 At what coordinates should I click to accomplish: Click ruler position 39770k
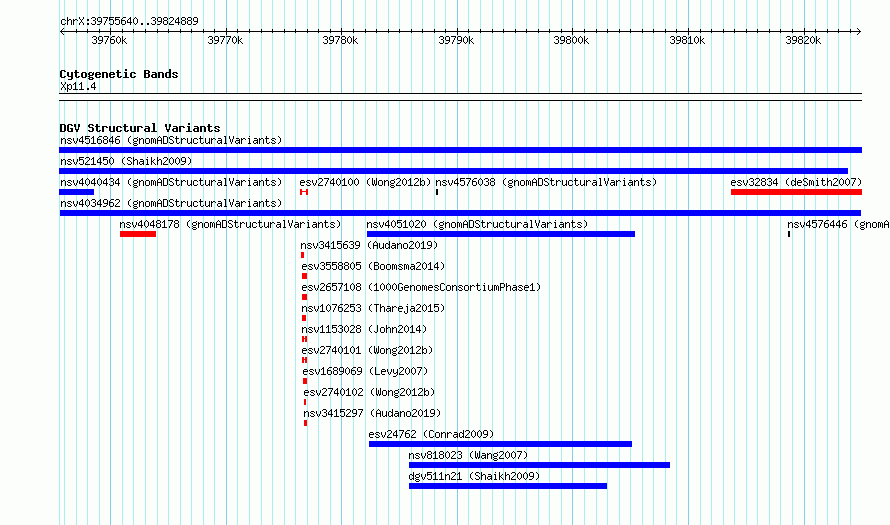[x=225, y=40]
